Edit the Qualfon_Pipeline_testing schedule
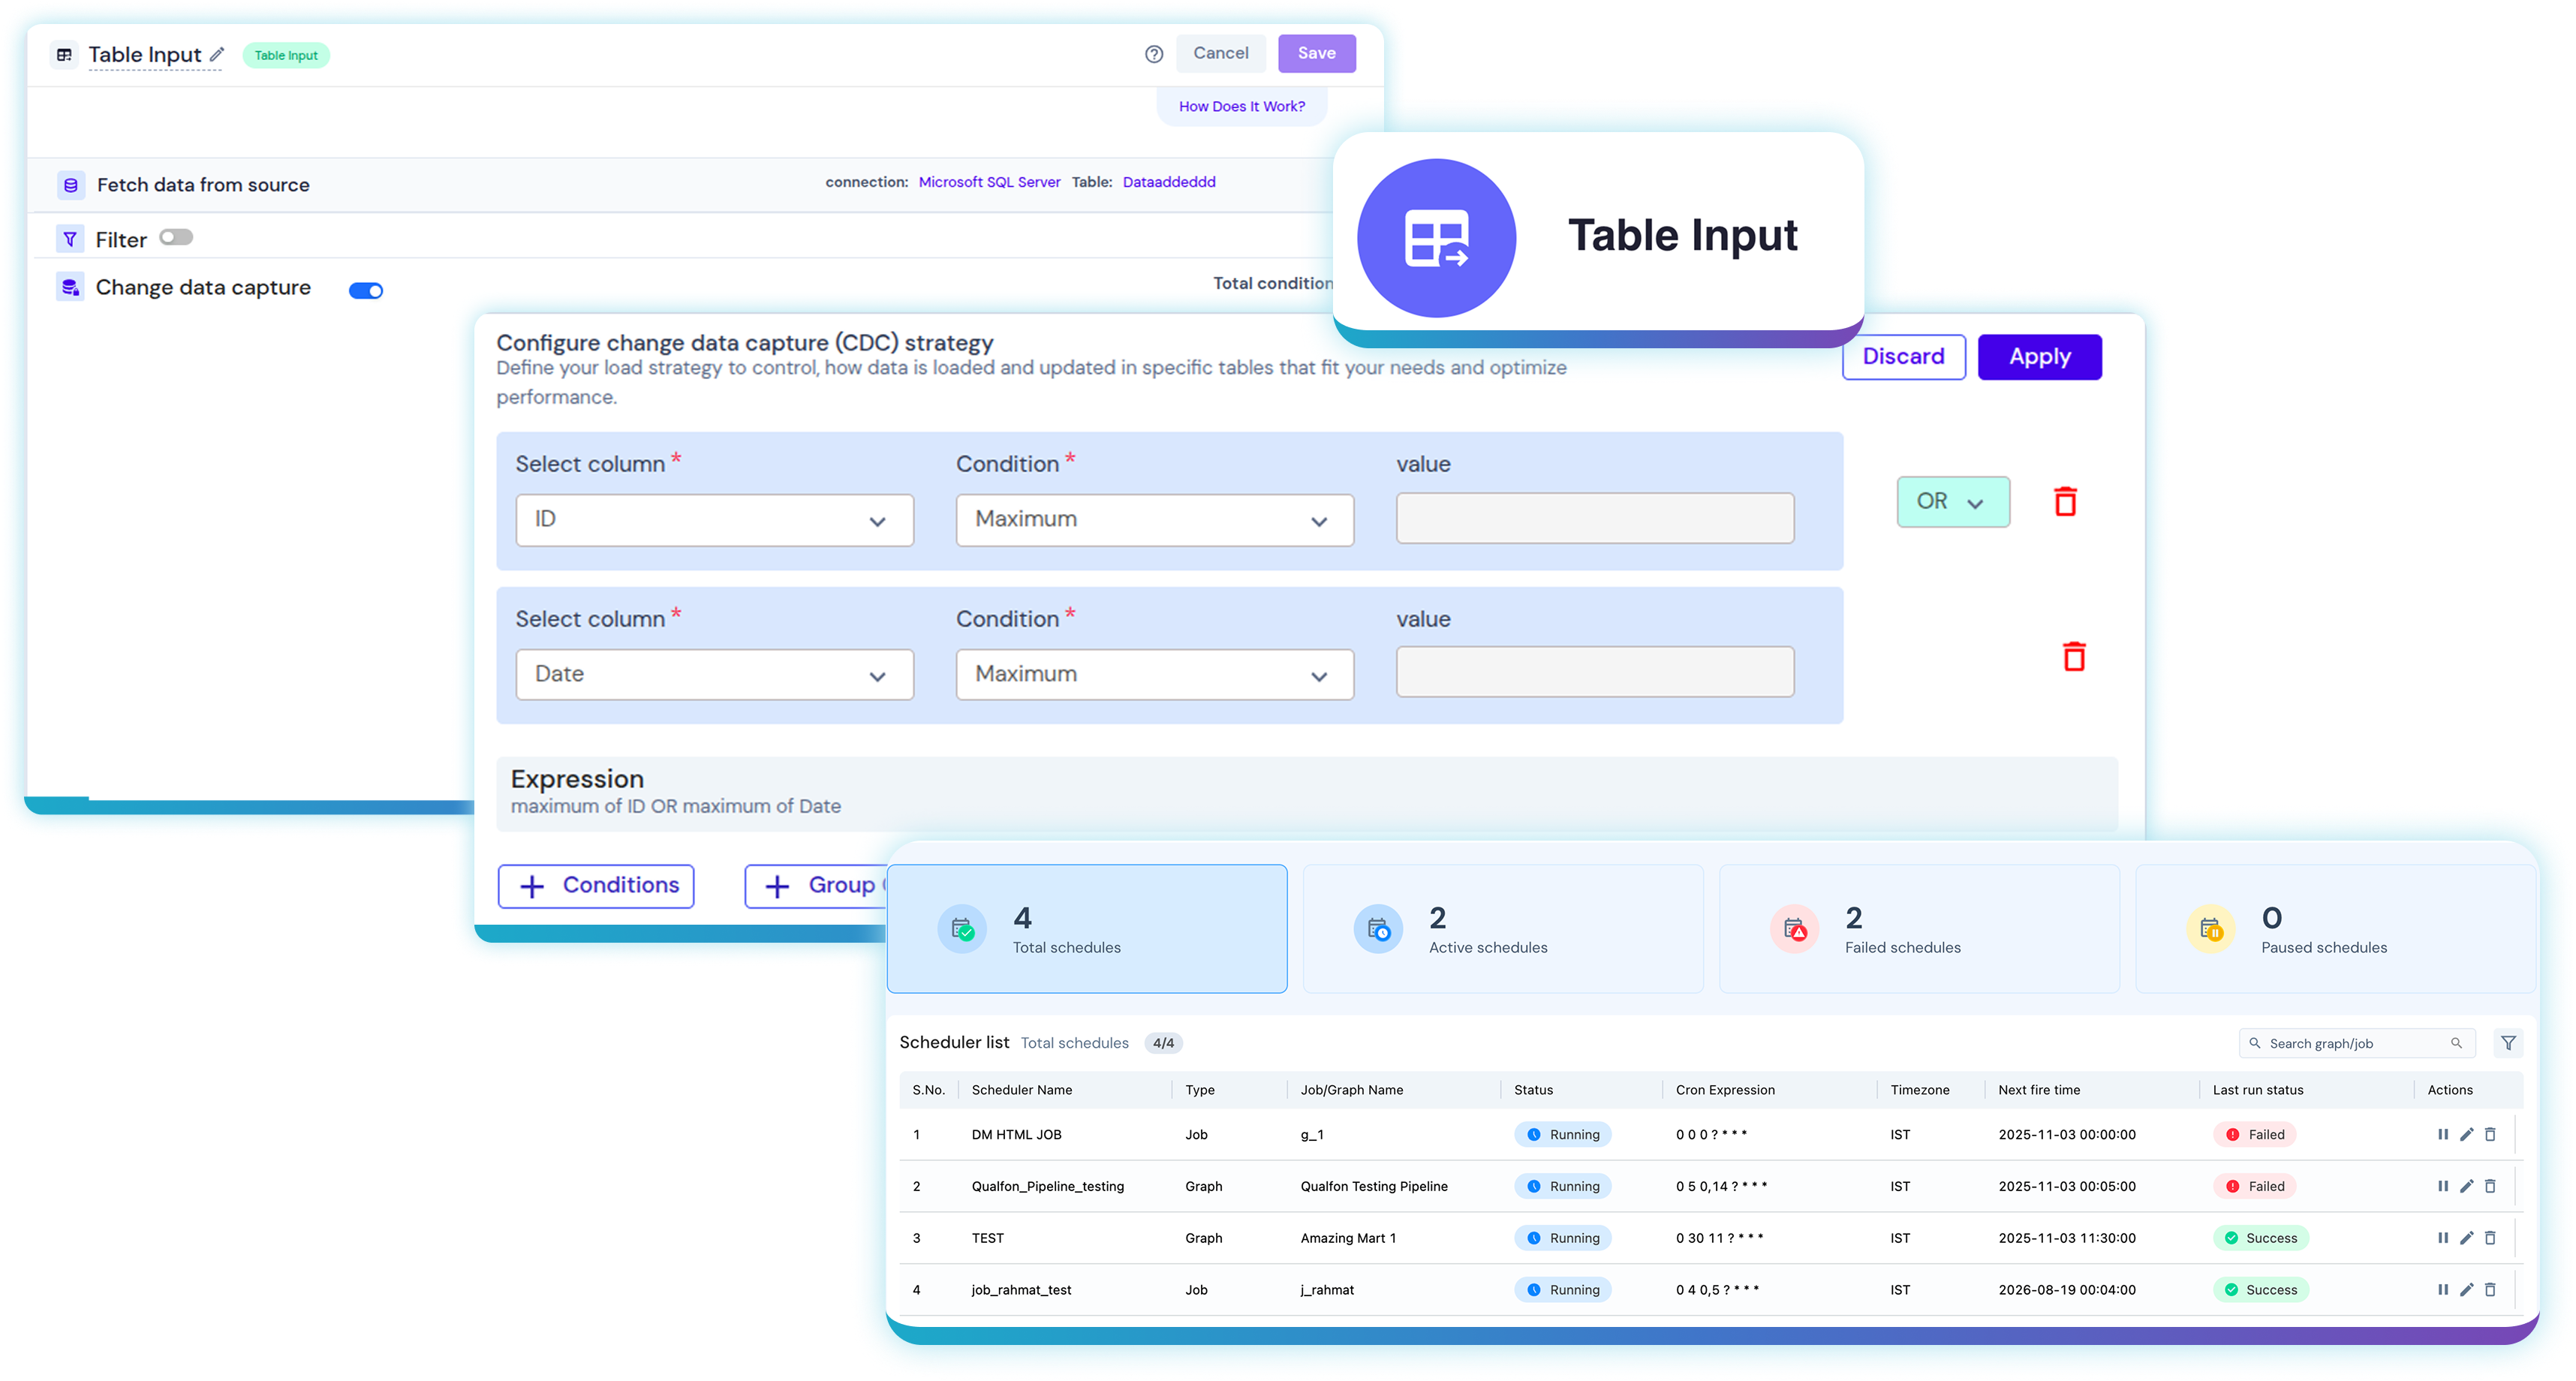The image size is (2576, 1381). tap(2466, 1186)
